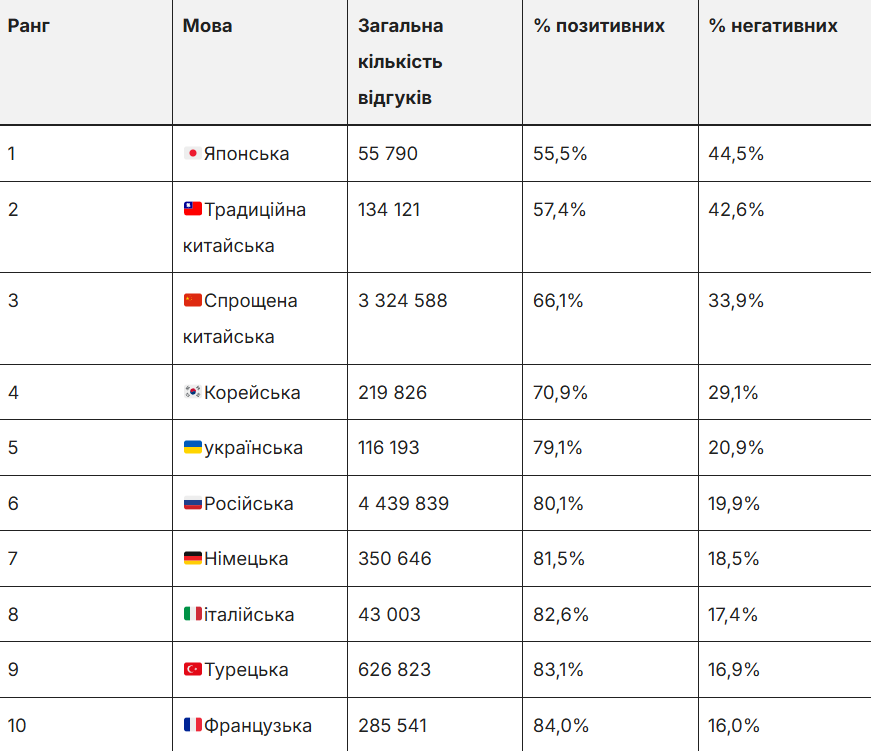Click the Germany flag icon
Viewport: 871px width, 751px height.
coord(192,559)
